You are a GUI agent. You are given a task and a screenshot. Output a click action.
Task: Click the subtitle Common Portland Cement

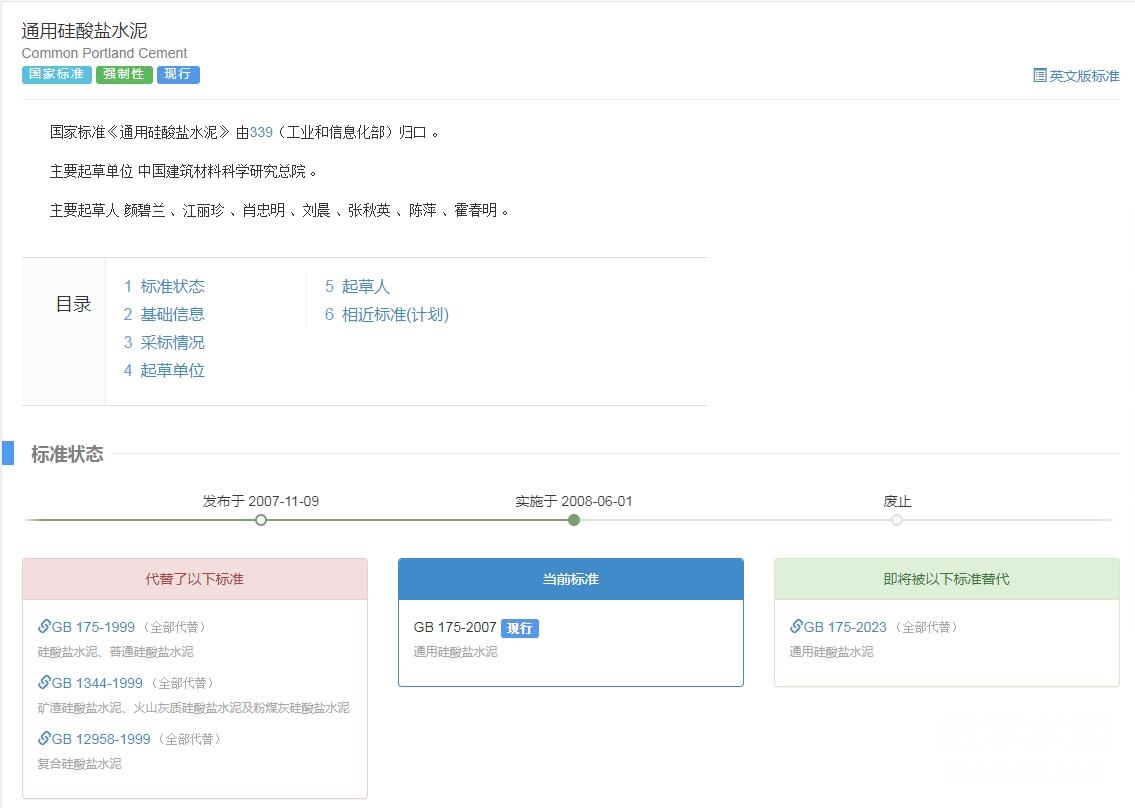tap(104, 54)
